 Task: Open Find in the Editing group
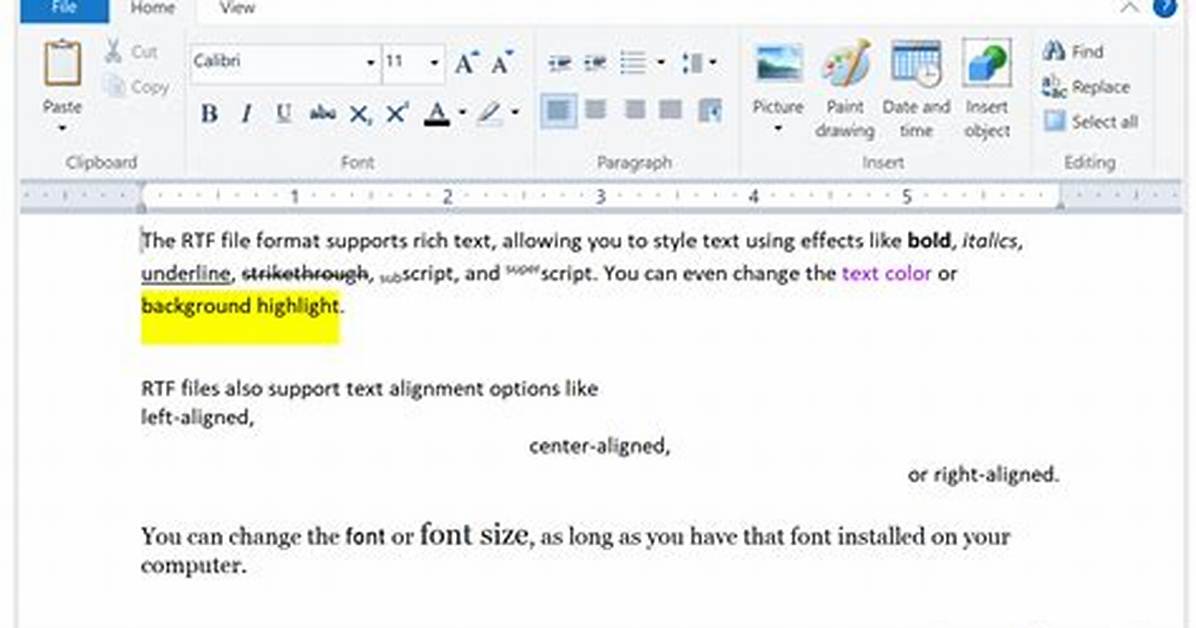(1073, 51)
